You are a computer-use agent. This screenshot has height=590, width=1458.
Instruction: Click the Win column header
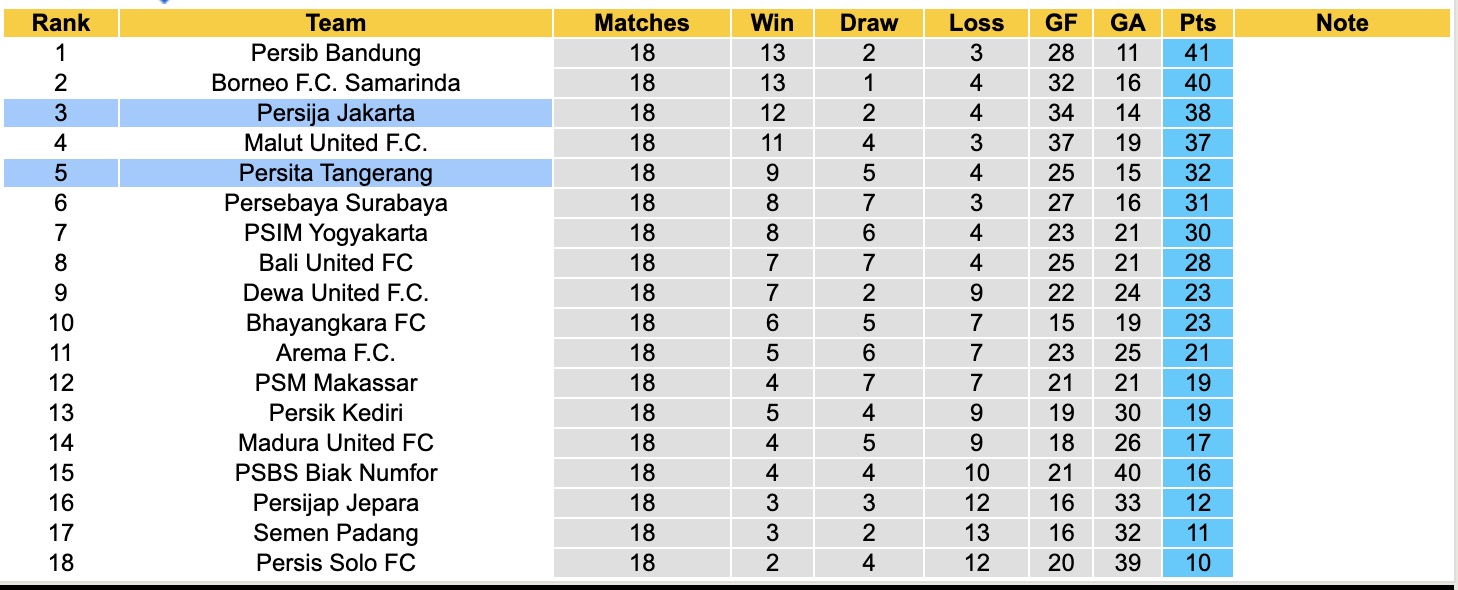(772, 23)
